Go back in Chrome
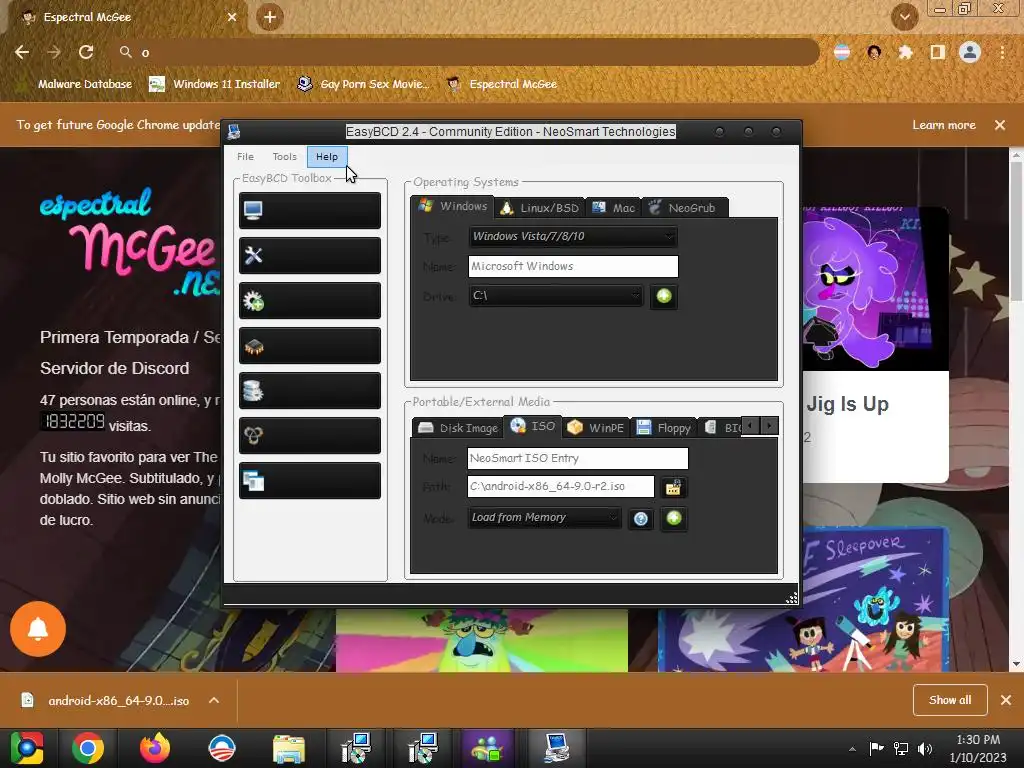Viewport: 1024px width, 768px height. coord(22,52)
